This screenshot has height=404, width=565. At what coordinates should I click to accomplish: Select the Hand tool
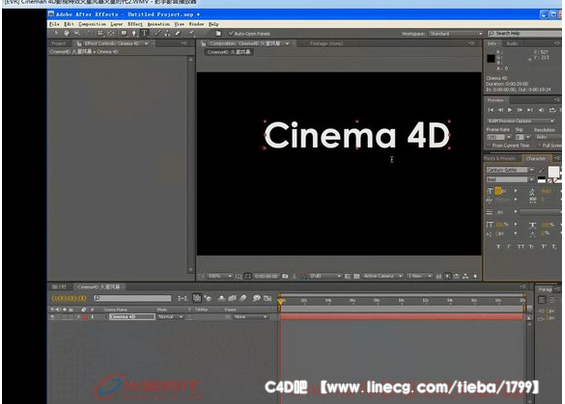click(x=67, y=34)
